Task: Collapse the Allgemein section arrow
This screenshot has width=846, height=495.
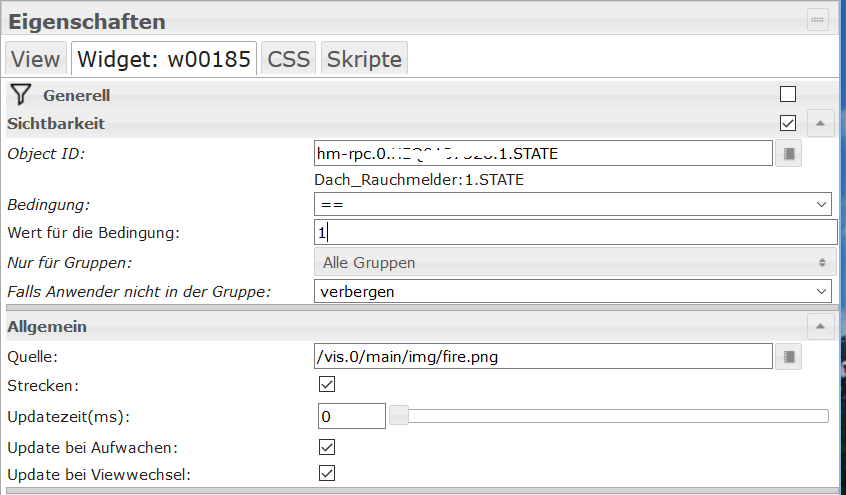Action: tap(819, 327)
